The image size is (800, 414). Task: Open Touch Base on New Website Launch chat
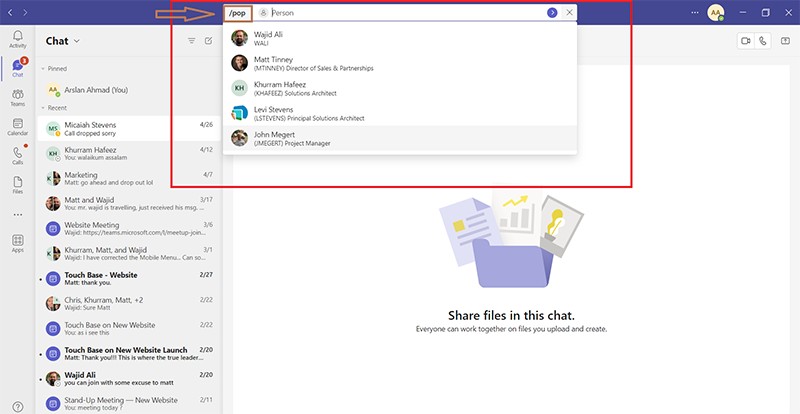coord(128,354)
